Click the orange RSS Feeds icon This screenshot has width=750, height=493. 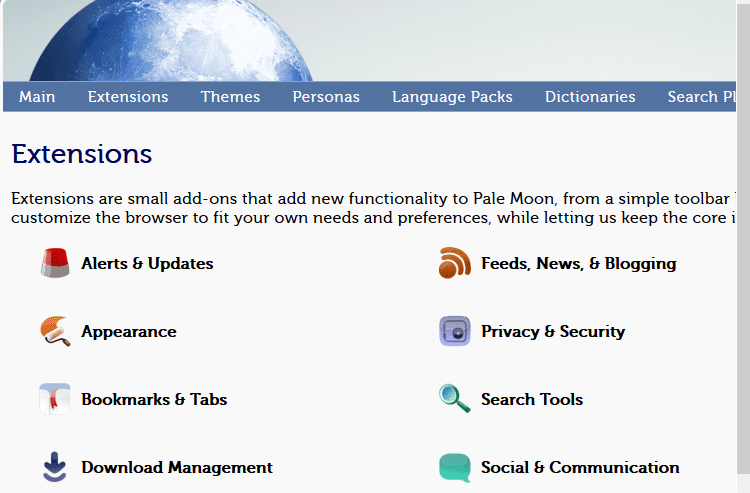tap(455, 263)
